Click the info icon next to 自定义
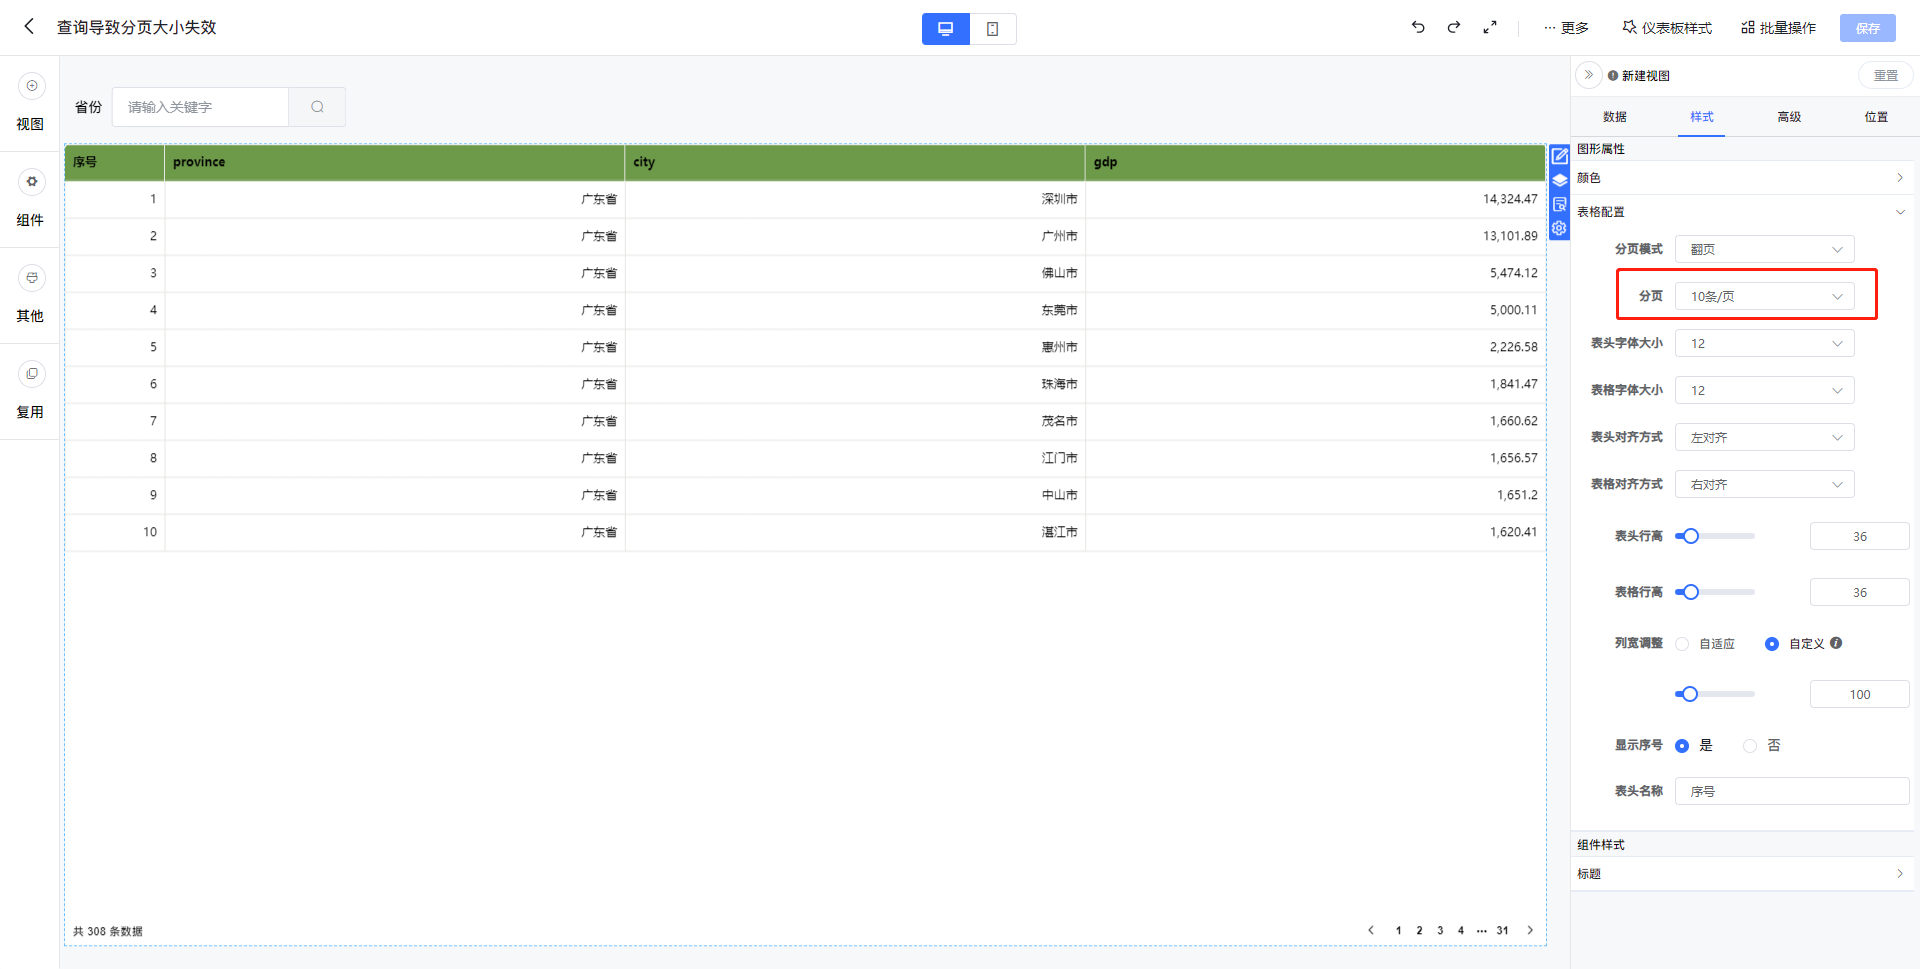Screen dimensions: 1920x969 point(1836,643)
